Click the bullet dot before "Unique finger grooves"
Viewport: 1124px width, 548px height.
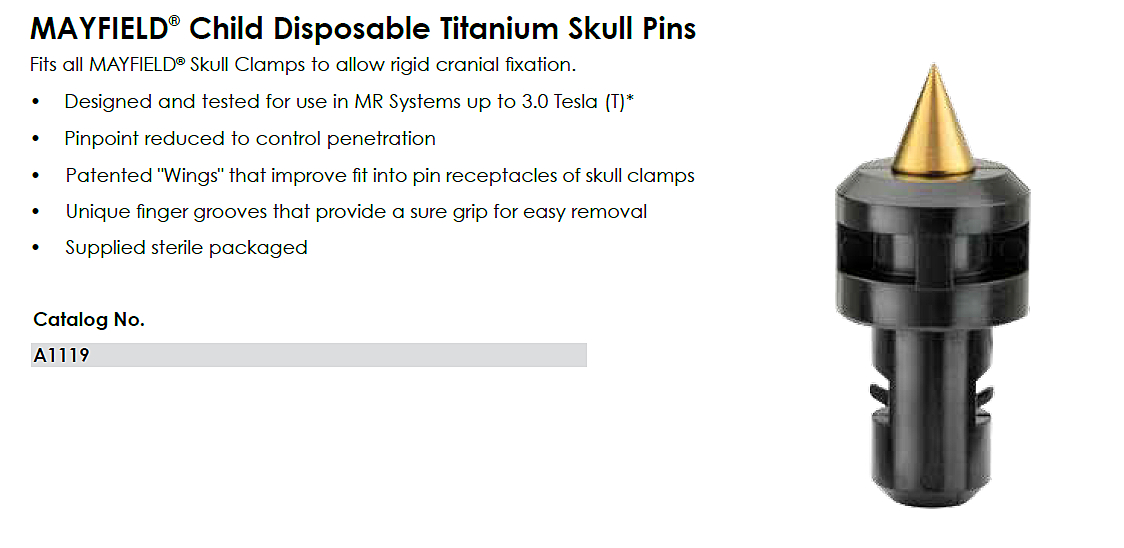point(37,212)
